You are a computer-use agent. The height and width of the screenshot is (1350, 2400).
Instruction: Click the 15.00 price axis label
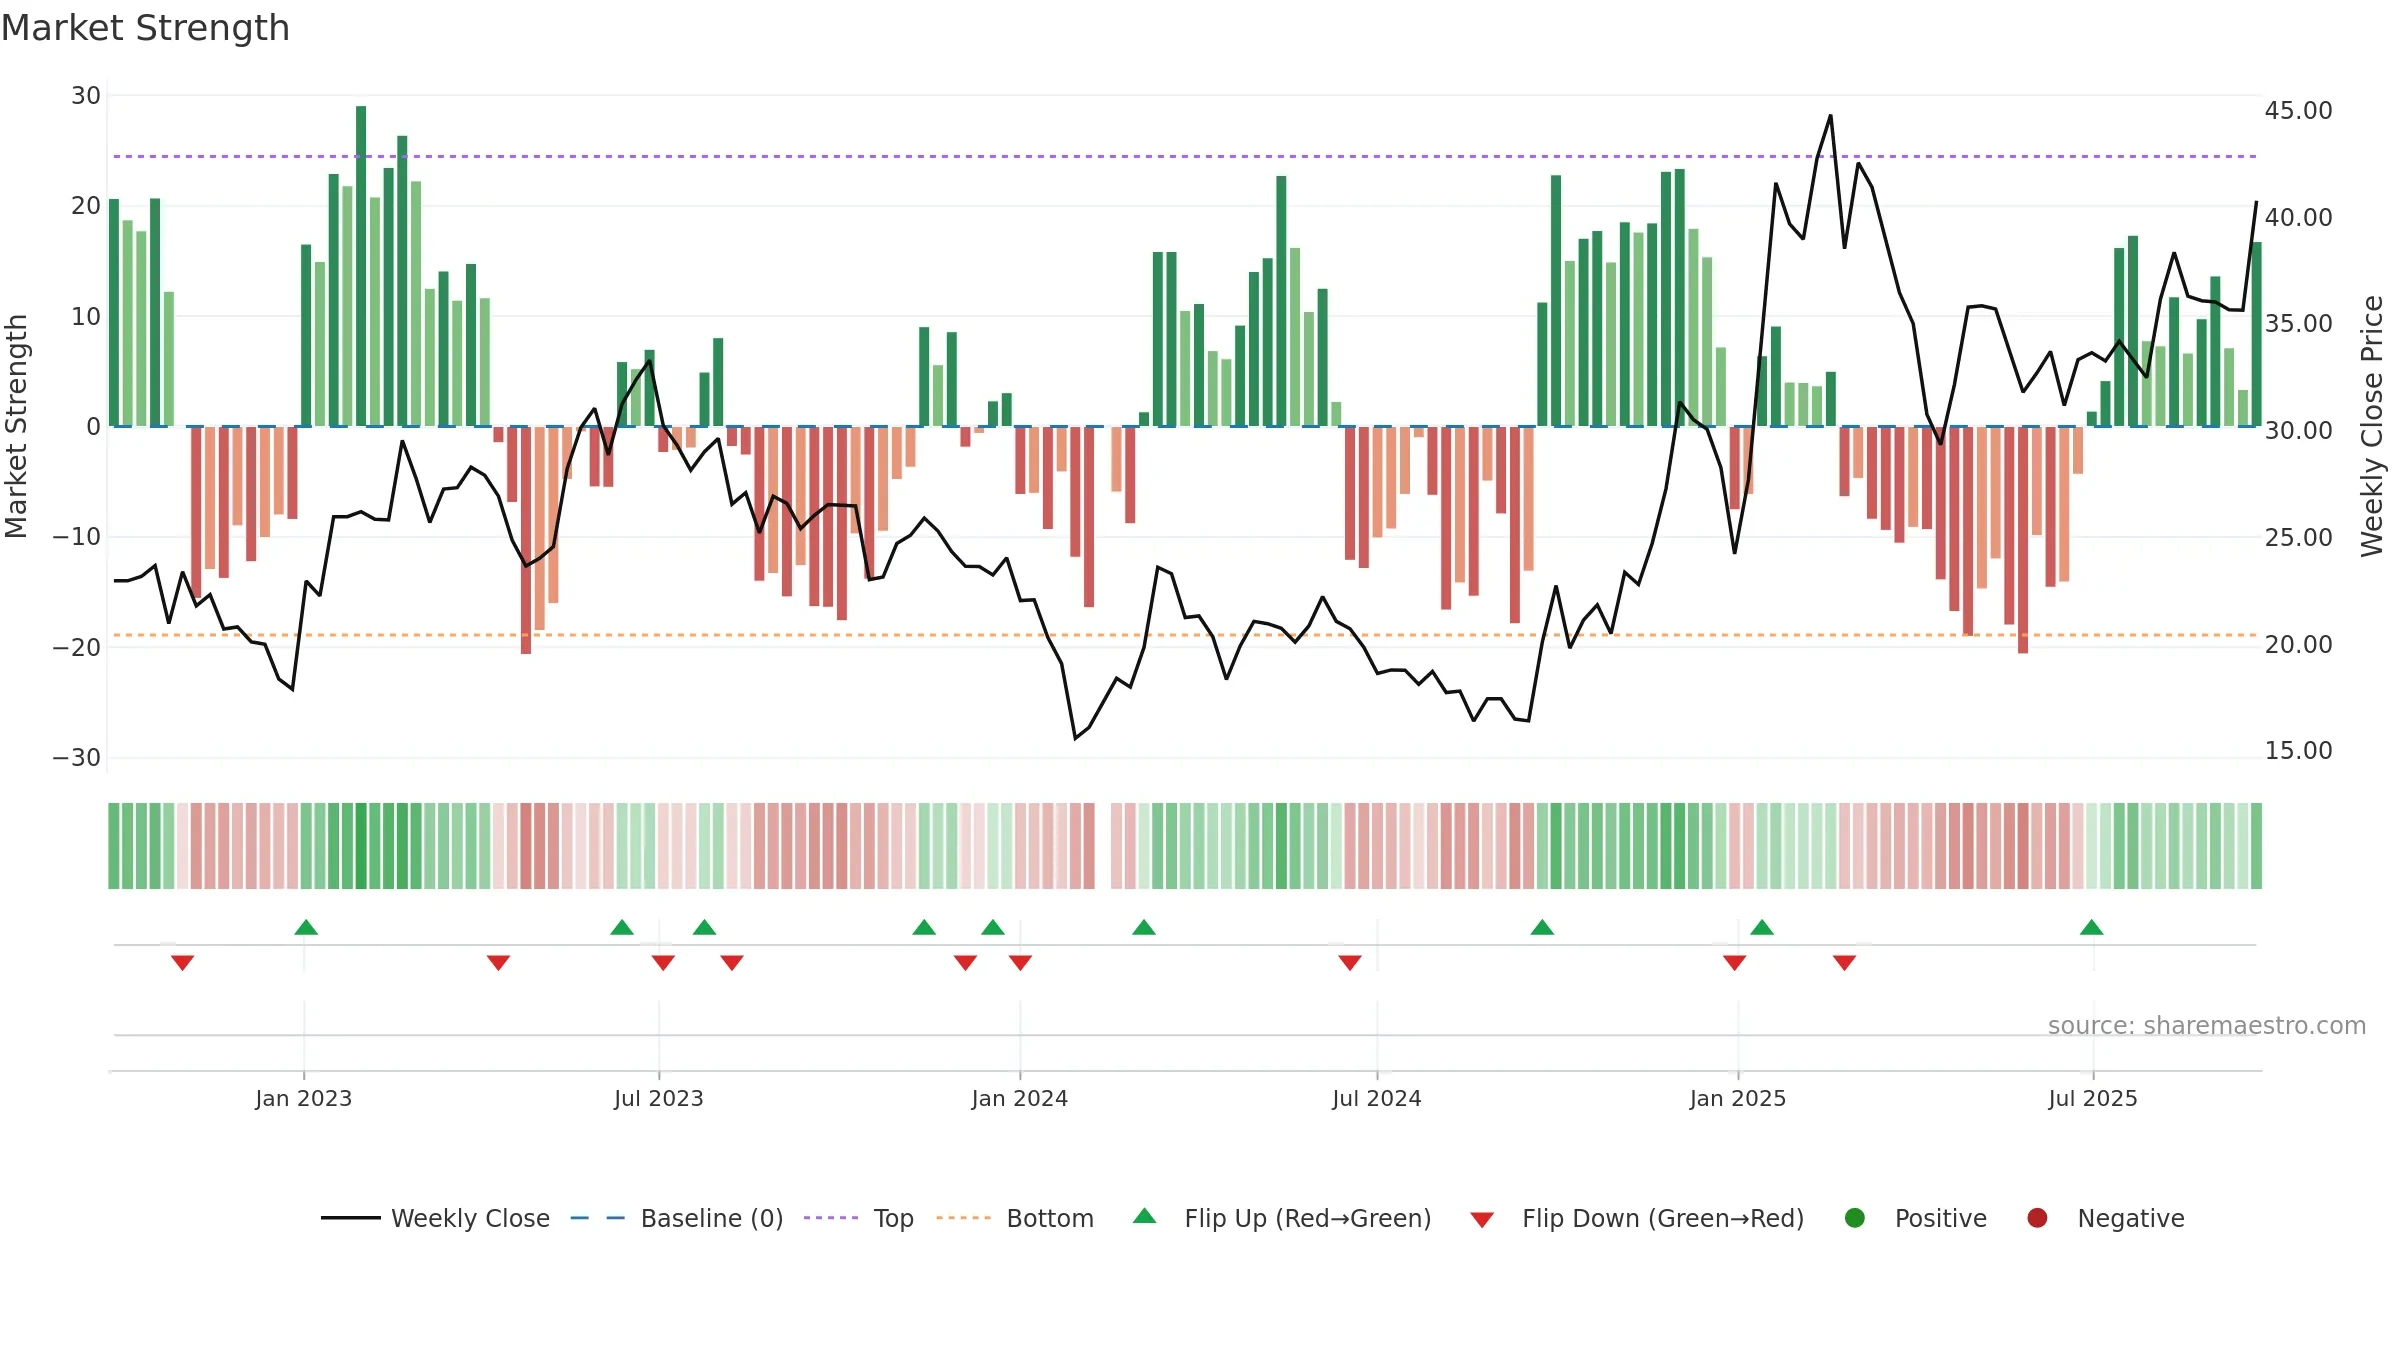pyautogui.click(x=2298, y=750)
